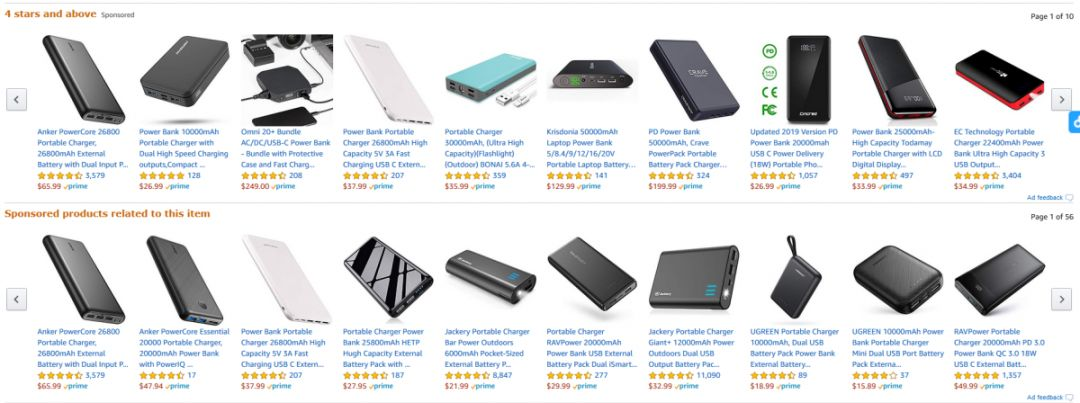
Task: Click Ad feedback icon under top carousel
Action: (1069, 198)
